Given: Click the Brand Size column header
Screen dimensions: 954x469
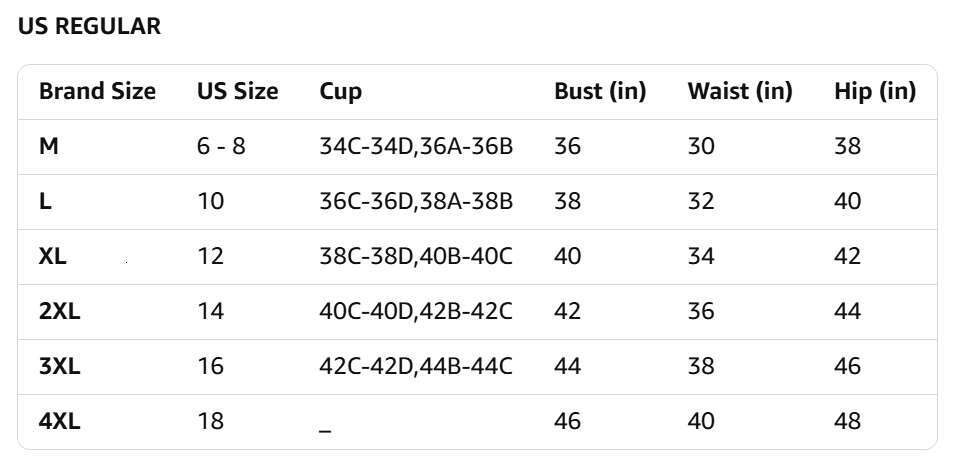Looking at the screenshot, I should 97,92.
